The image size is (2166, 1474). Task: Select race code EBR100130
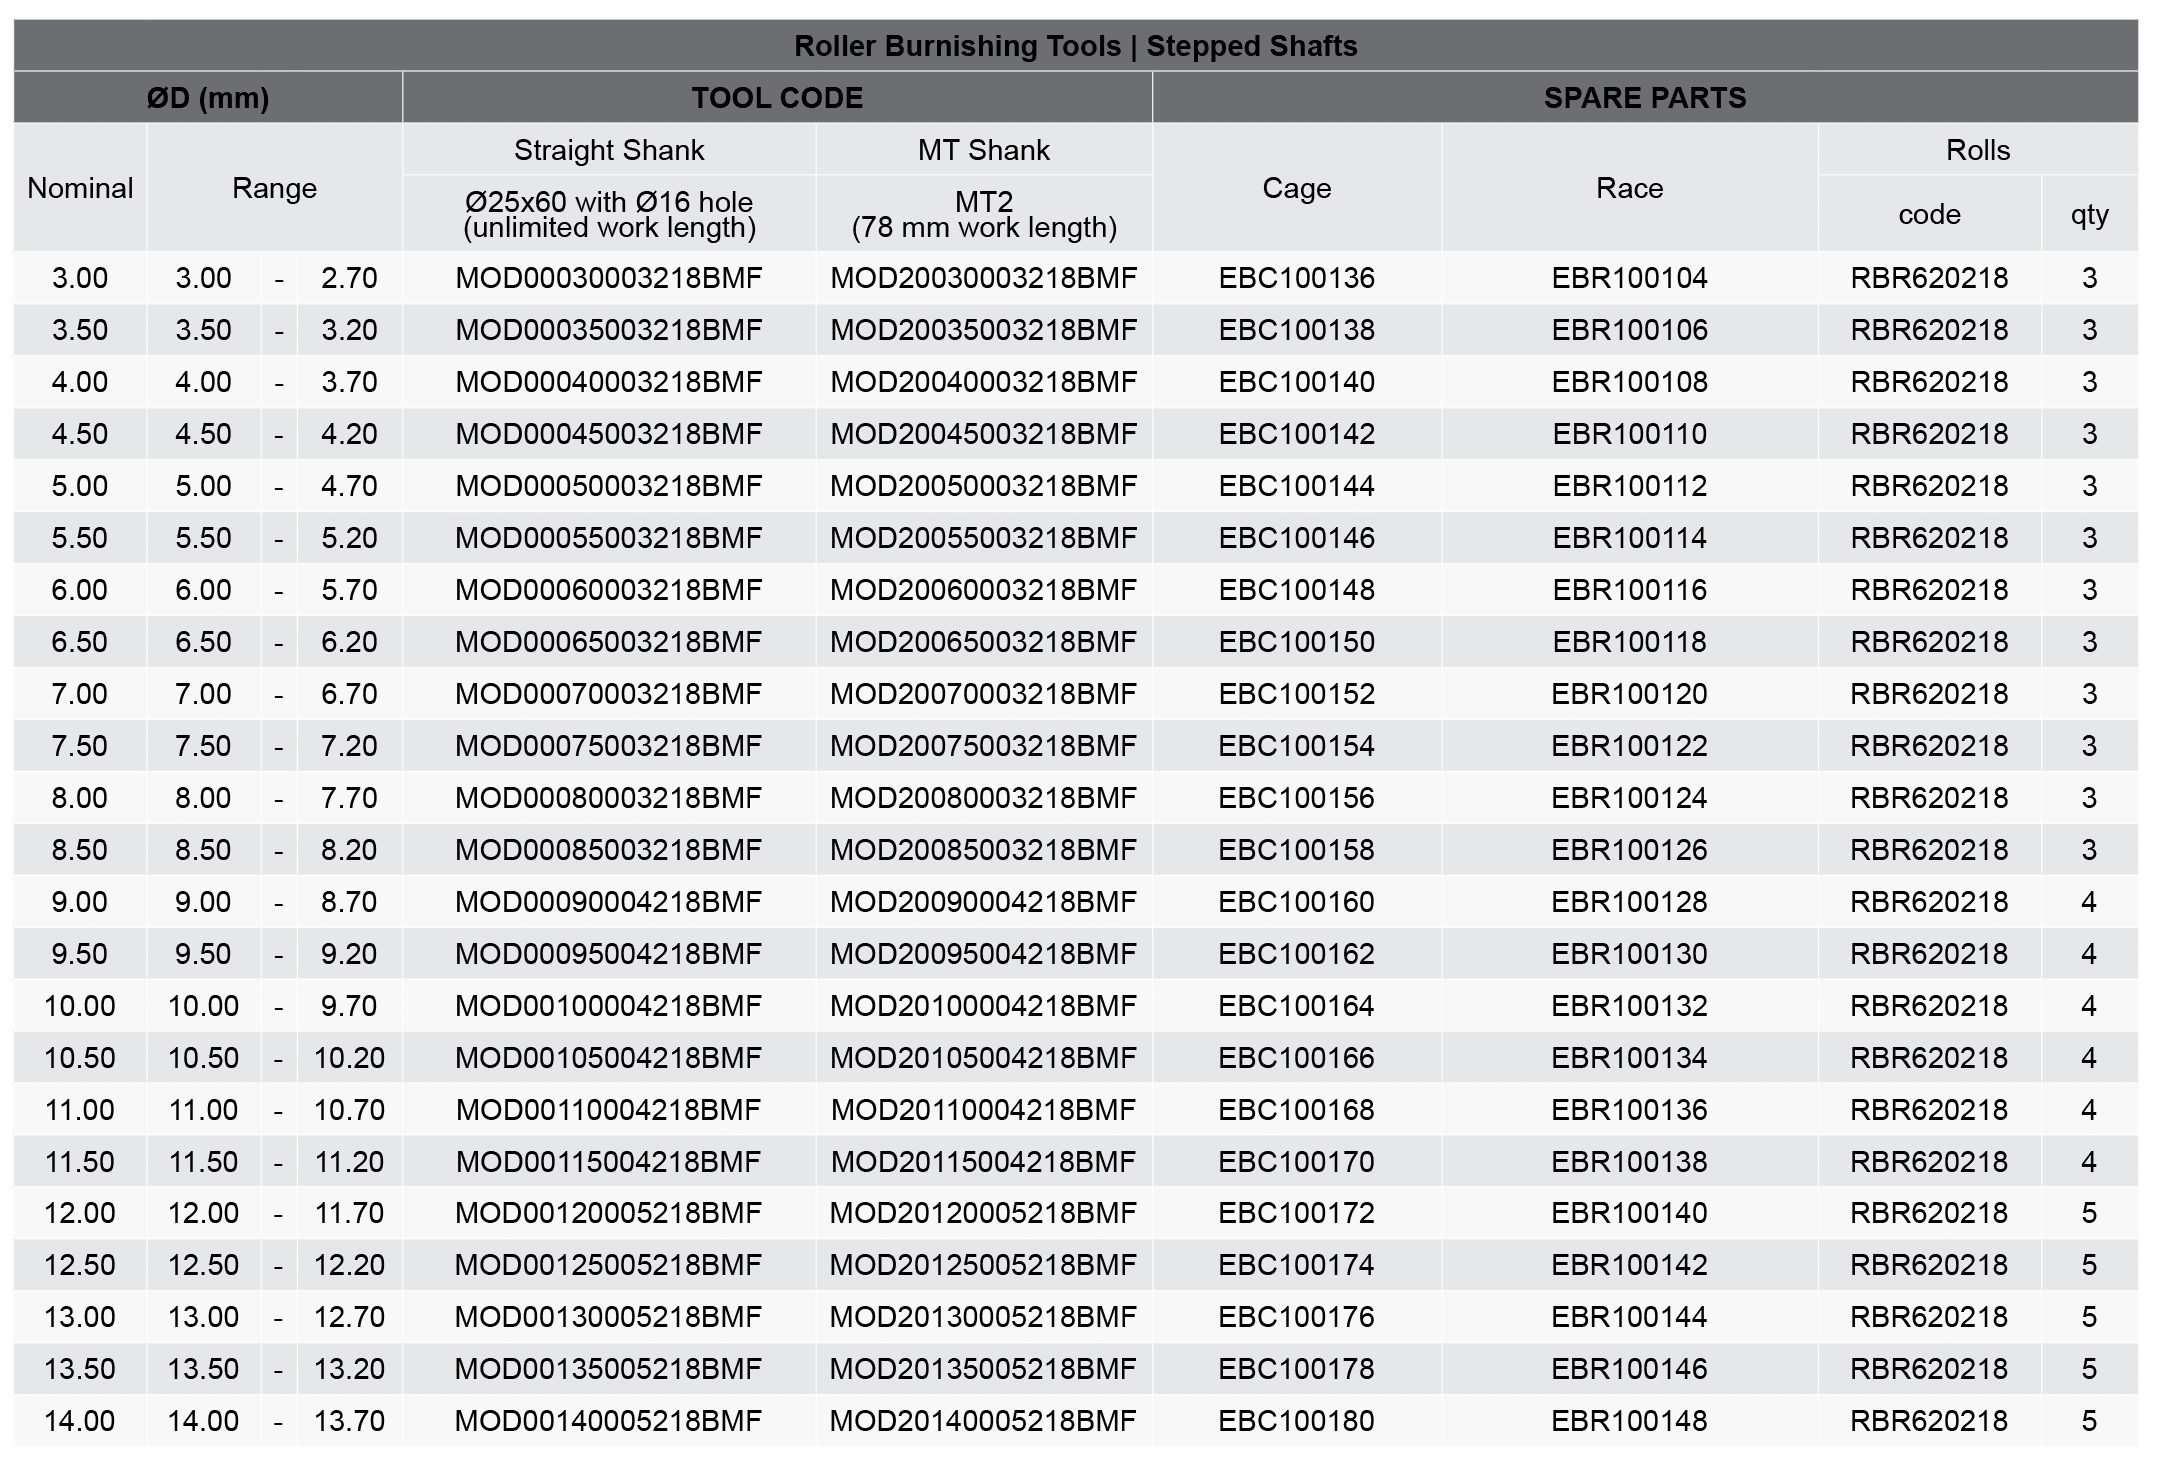tap(1630, 954)
